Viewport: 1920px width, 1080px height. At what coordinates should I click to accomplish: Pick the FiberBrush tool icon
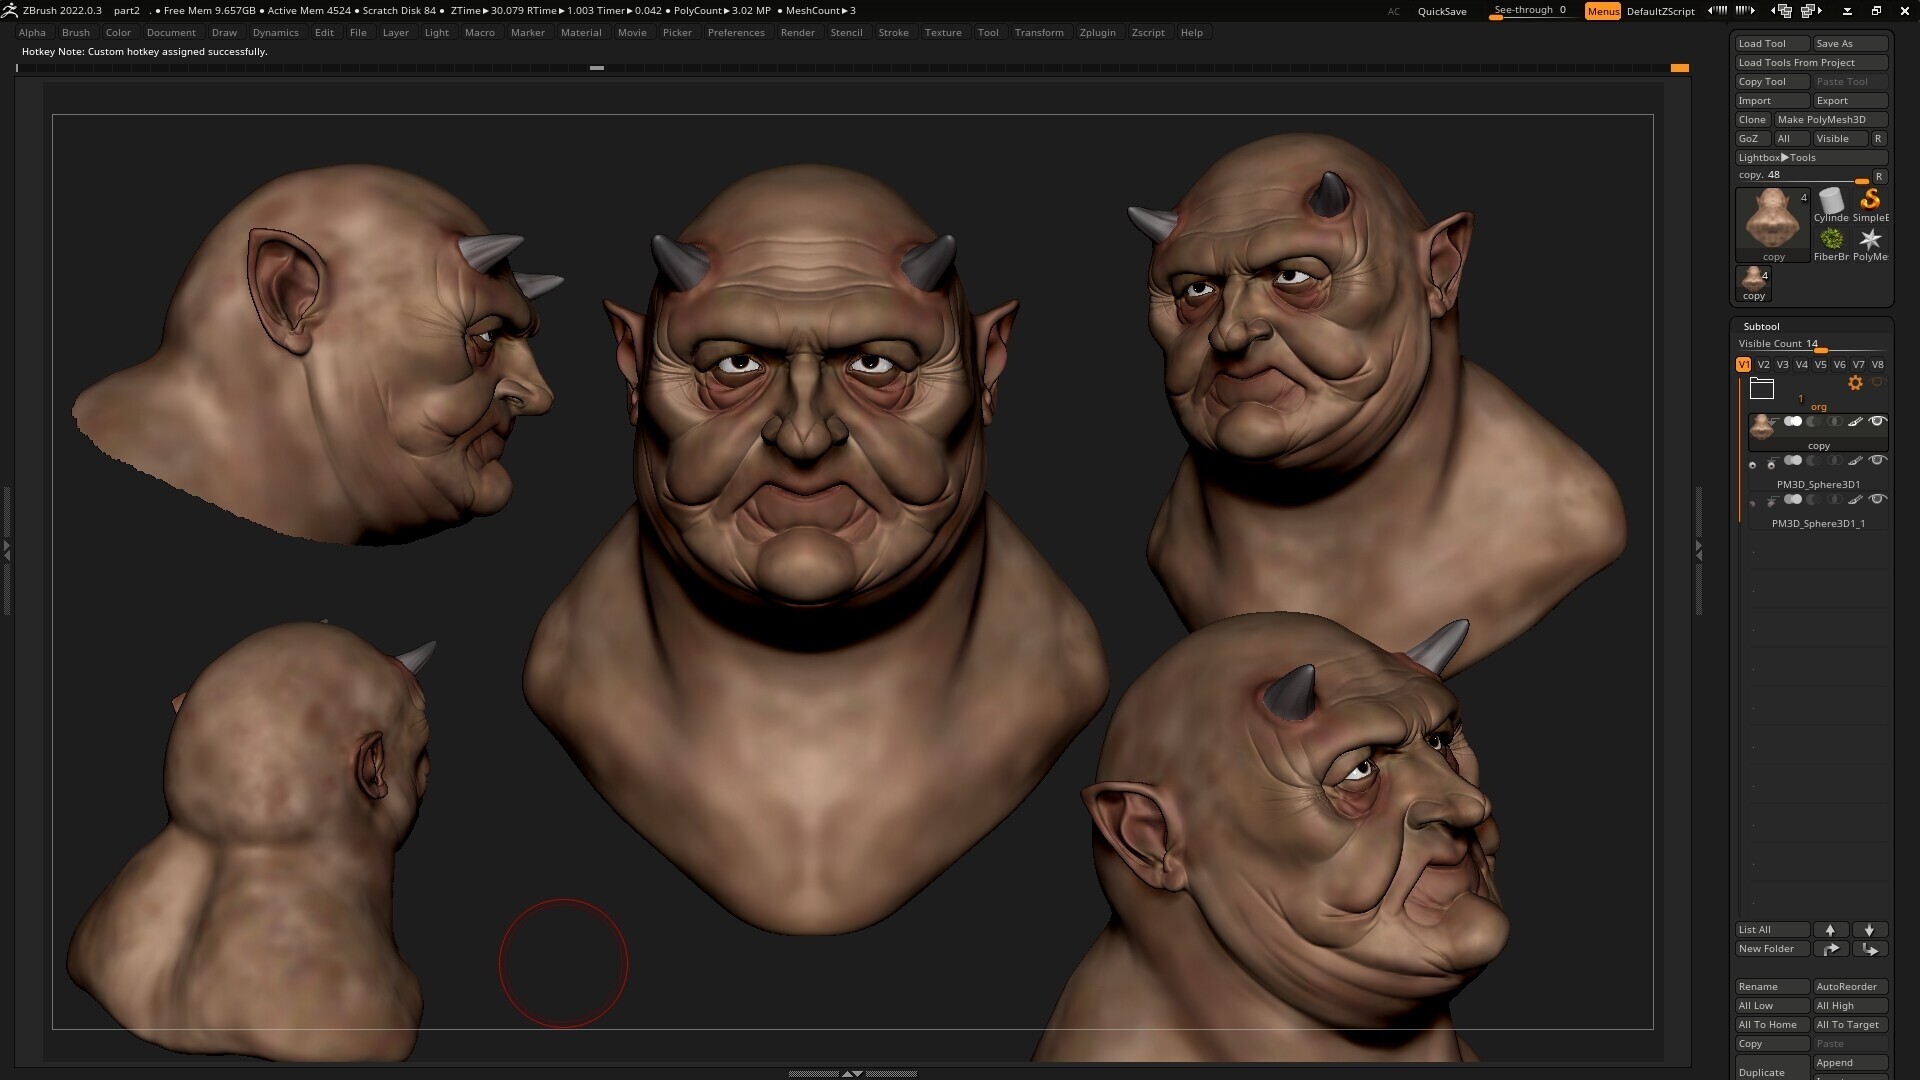point(1831,240)
